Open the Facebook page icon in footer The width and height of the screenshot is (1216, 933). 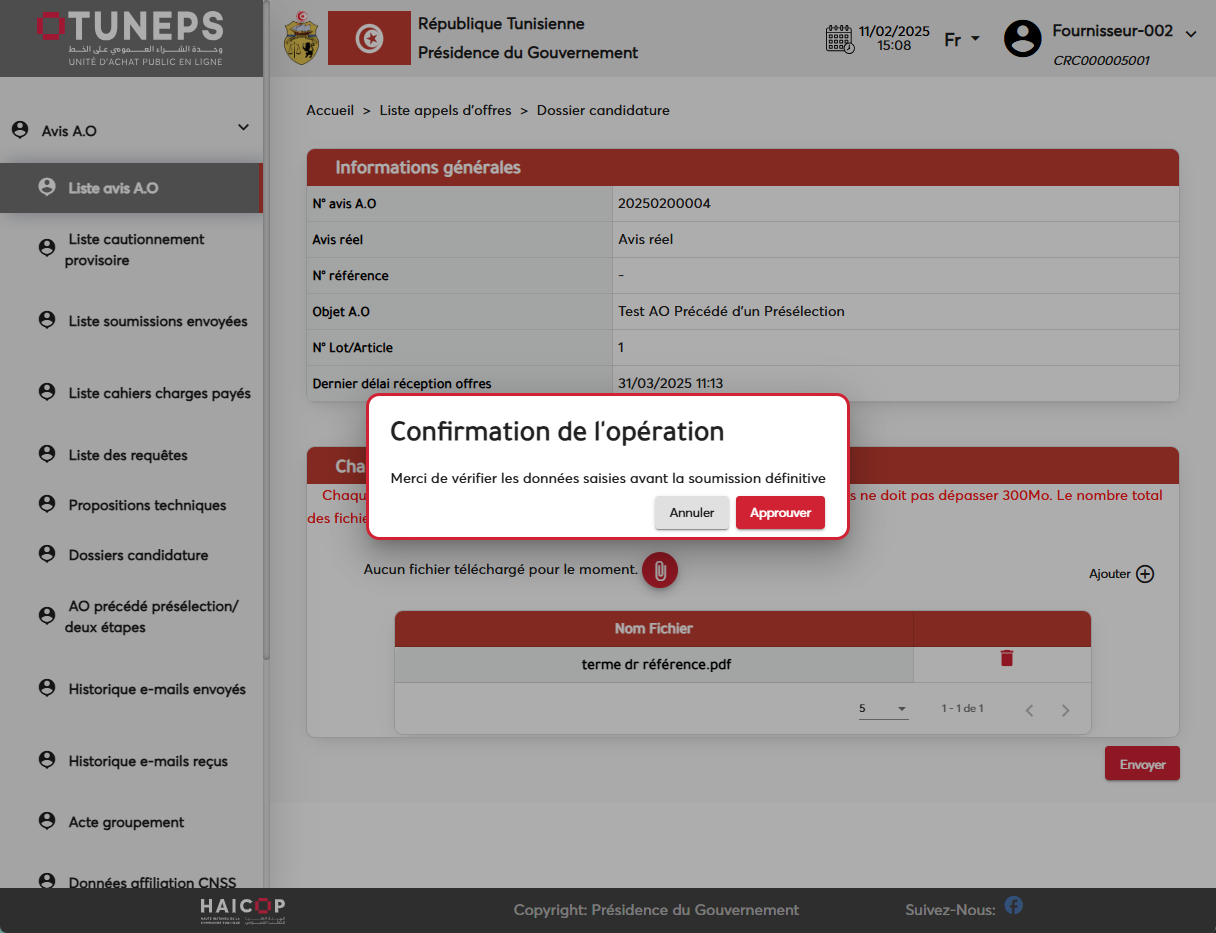pos(1013,906)
